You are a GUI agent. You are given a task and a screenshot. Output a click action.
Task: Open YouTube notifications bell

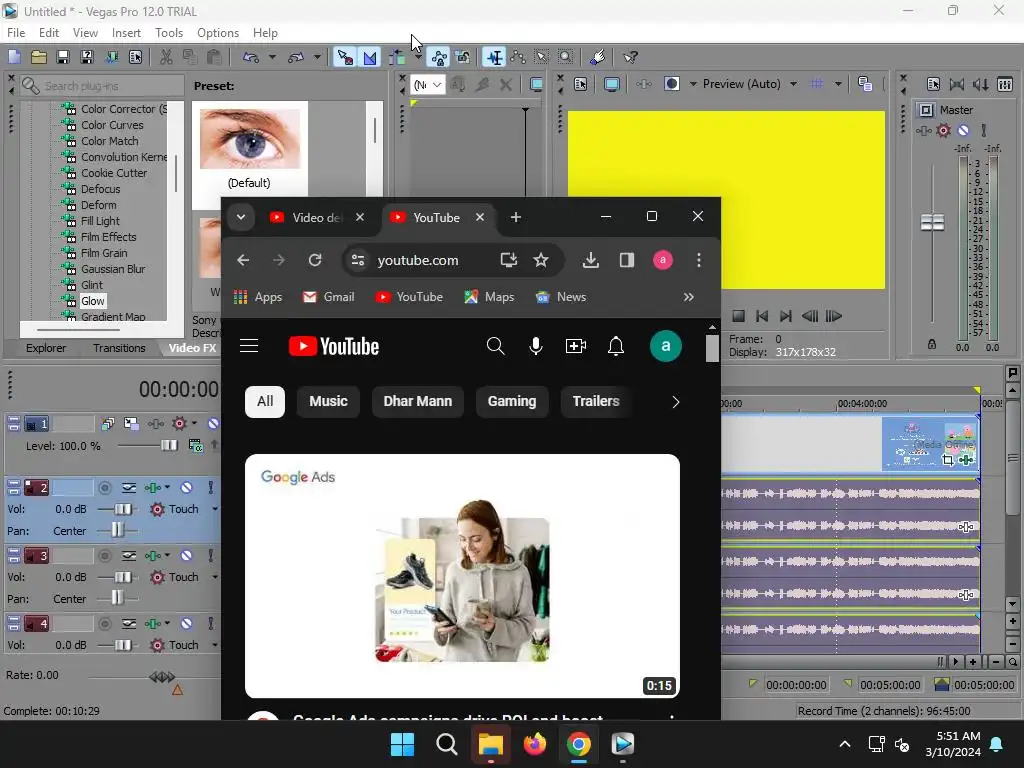point(616,346)
